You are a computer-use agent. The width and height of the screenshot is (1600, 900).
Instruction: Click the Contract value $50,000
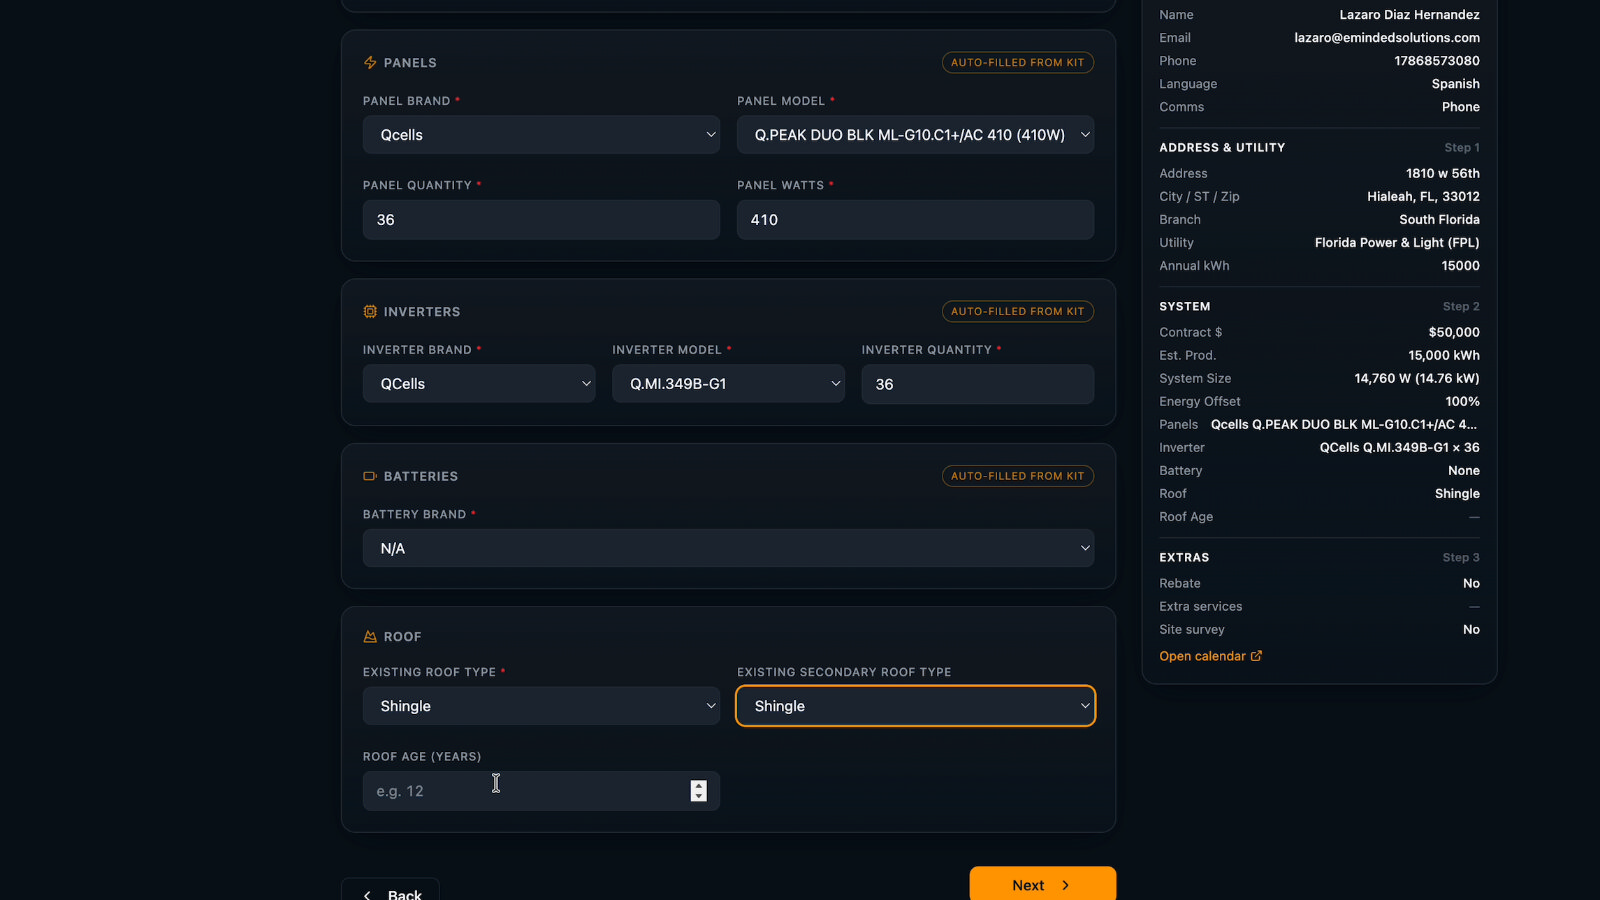(x=1454, y=332)
